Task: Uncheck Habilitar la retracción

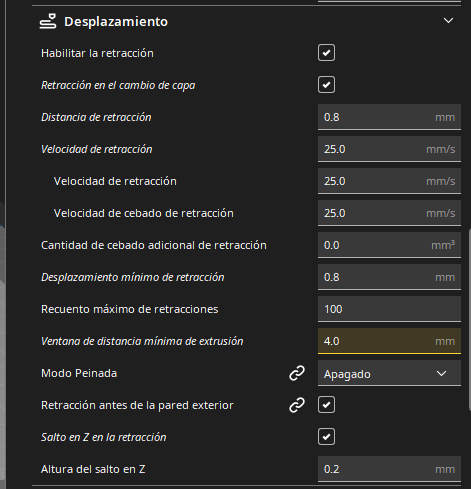Action: 326,53
